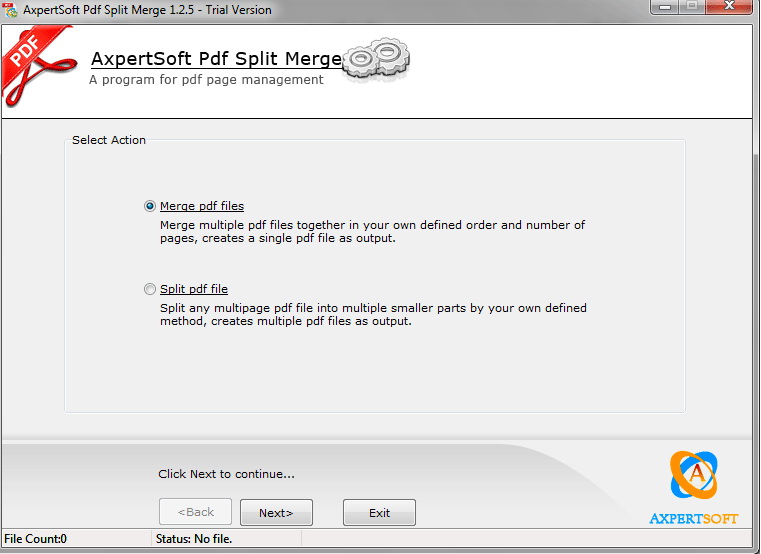761x554 pixels.
Task: Click the disabled <Back button
Action: click(195, 512)
